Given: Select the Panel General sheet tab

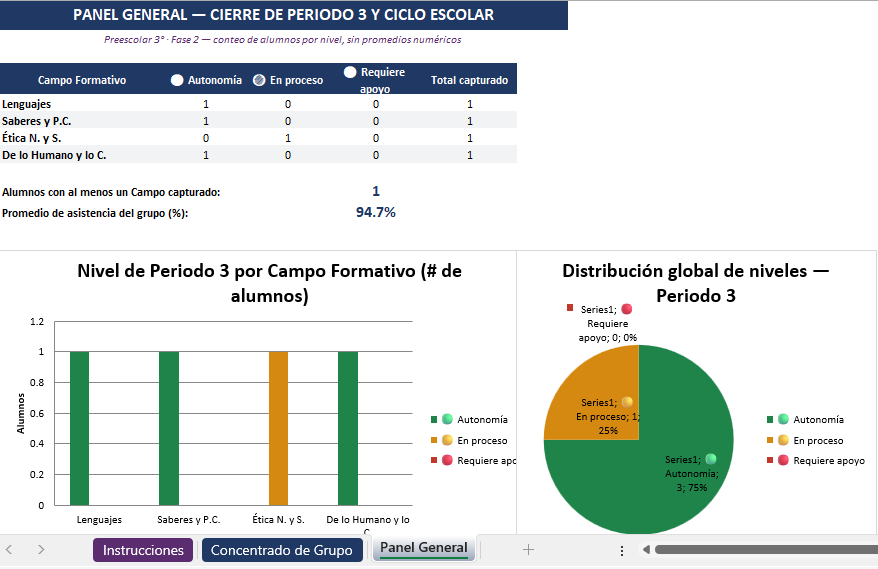Looking at the screenshot, I should [424, 548].
